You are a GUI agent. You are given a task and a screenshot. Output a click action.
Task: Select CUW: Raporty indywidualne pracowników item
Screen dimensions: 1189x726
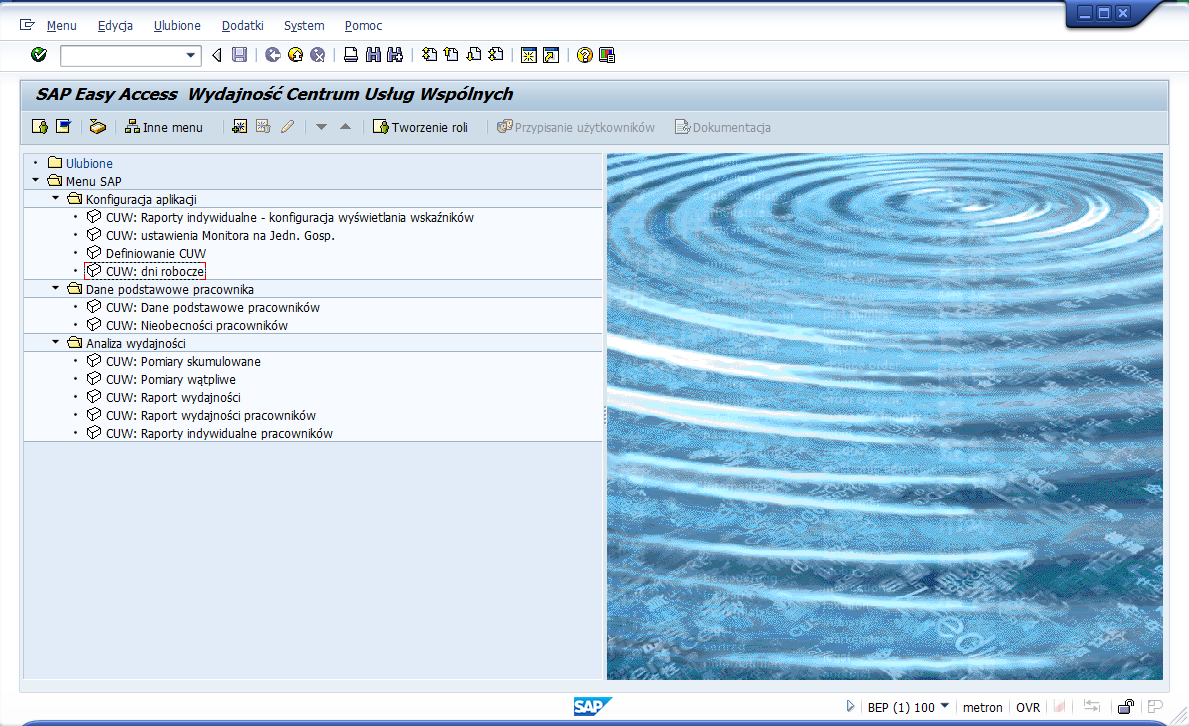coord(219,434)
